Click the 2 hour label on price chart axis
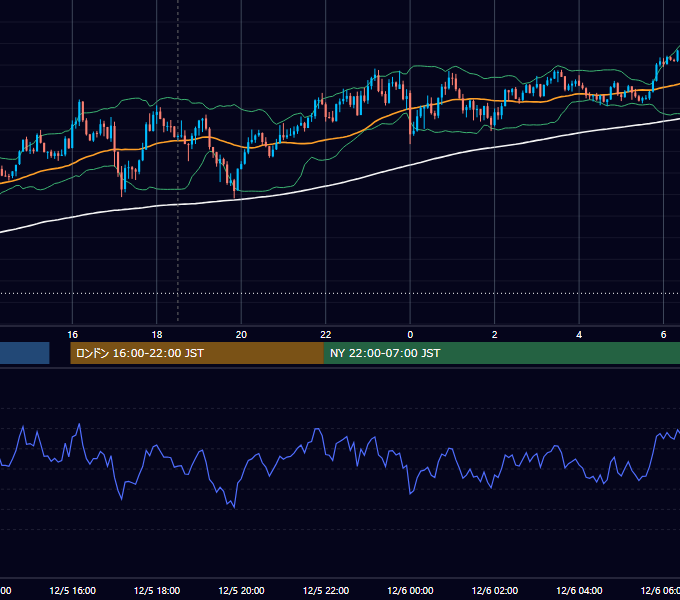Viewport: 680px width, 600px height. point(494,335)
